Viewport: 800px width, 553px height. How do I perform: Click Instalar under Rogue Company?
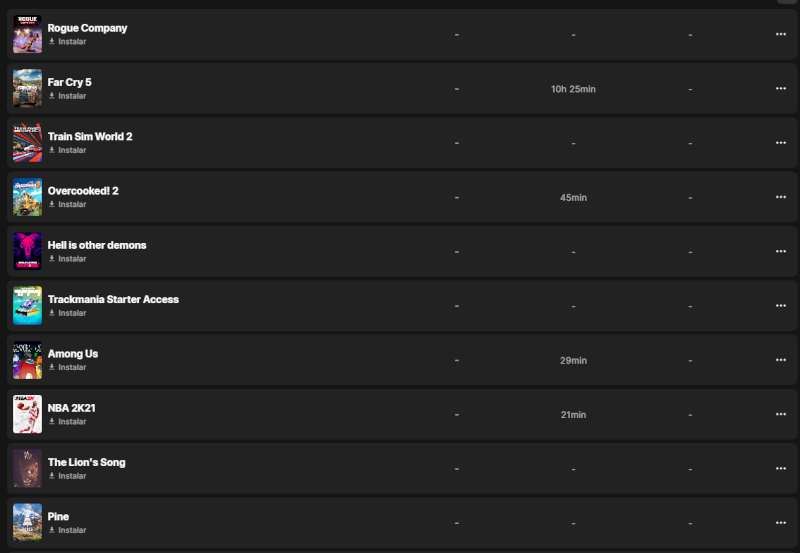click(x=68, y=42)
